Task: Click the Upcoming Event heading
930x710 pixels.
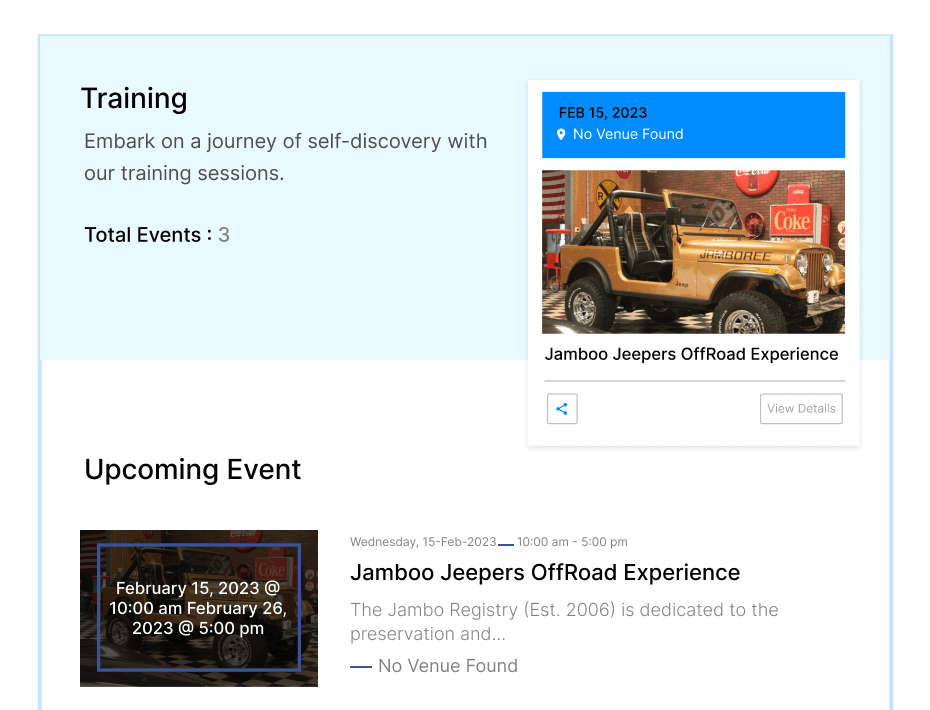Action: pyautogui.click(x=192, y=470)
